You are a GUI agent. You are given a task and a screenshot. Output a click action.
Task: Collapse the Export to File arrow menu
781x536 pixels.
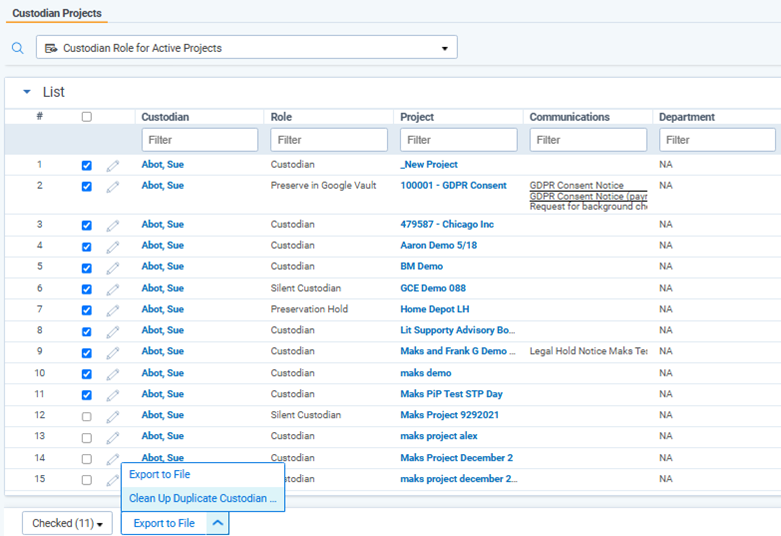(x=218, y=523)
